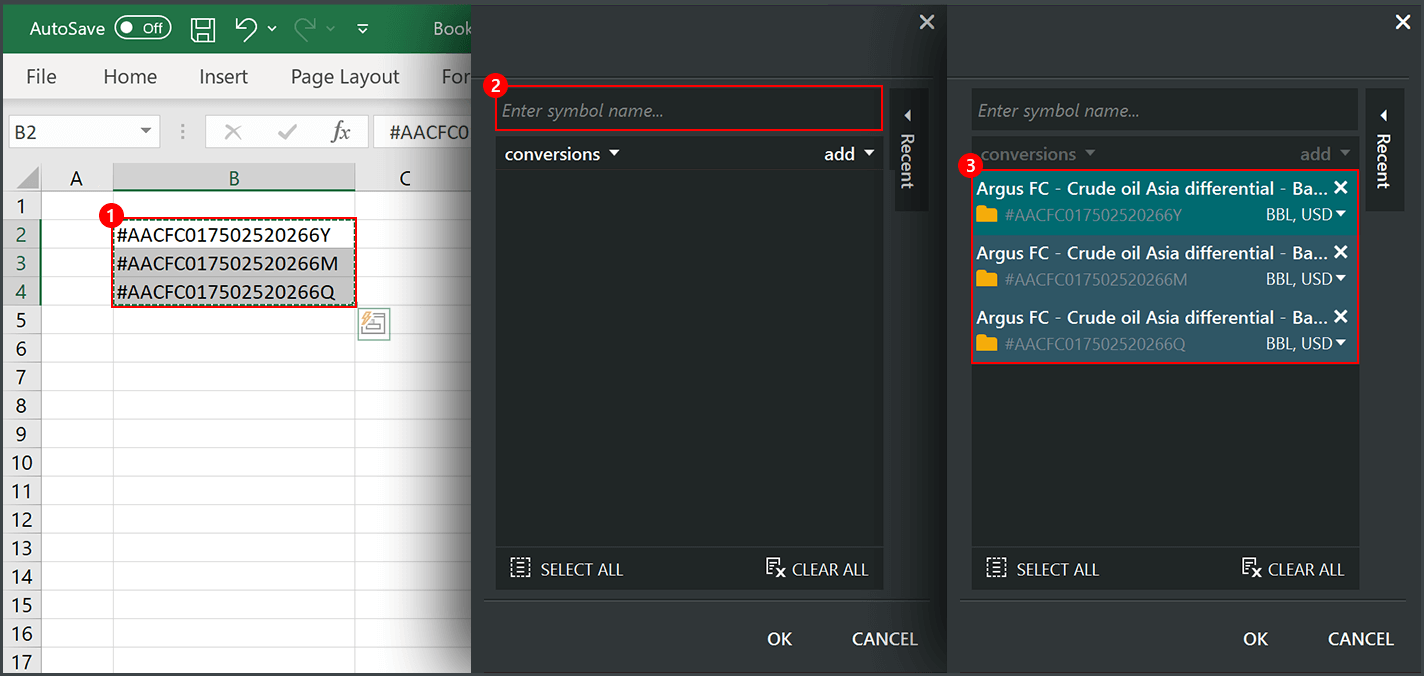Toggle the AutoSave switch
This screenshot has height=676, width=1424.
point(143,28)
